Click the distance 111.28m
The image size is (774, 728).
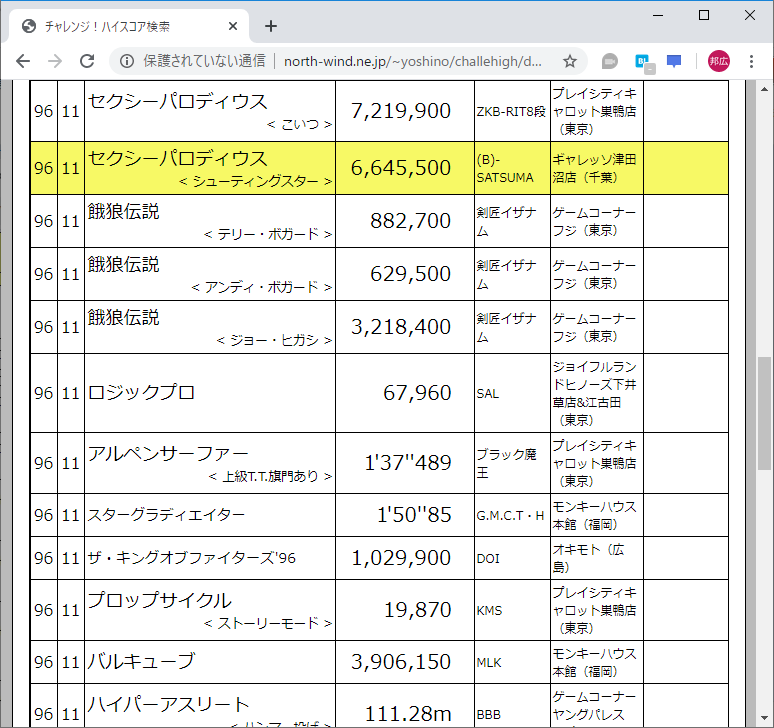click(x=408, y=714)
